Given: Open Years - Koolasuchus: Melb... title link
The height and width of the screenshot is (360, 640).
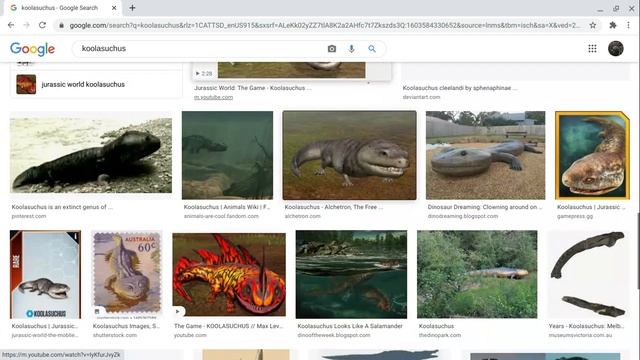Looking at the screenshot, I should [586, 326].
